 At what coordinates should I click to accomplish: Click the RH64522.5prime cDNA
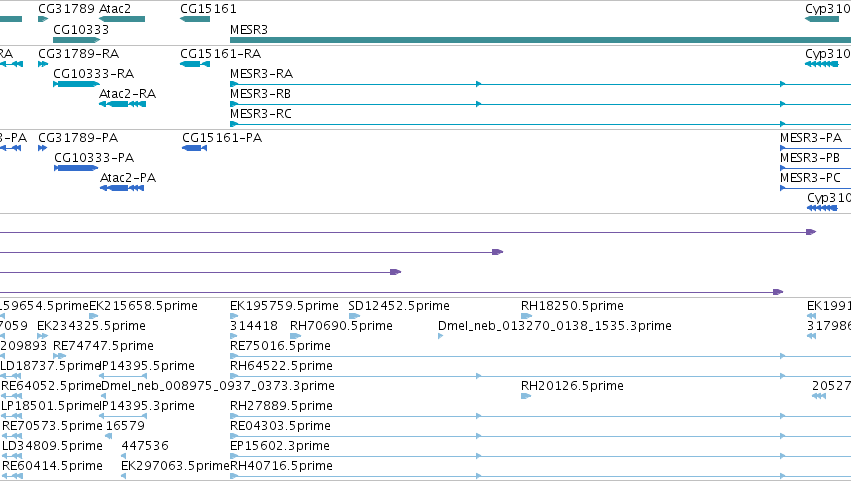click(x=541, y=376)
